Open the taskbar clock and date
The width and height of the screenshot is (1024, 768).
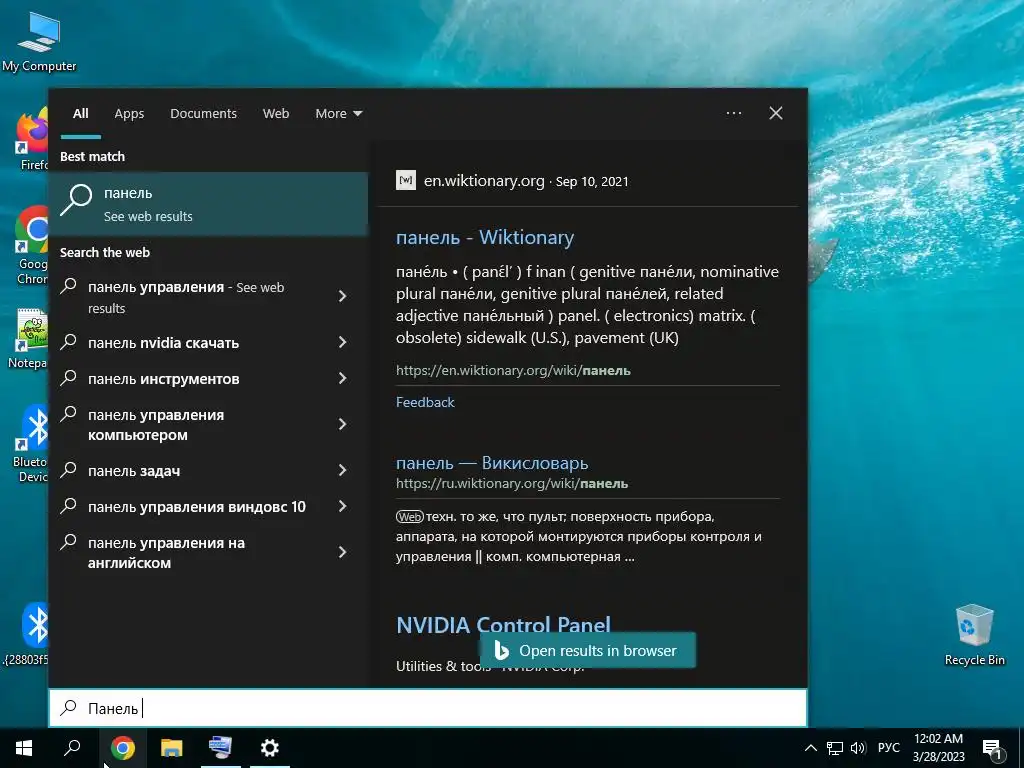pos(938,748)
